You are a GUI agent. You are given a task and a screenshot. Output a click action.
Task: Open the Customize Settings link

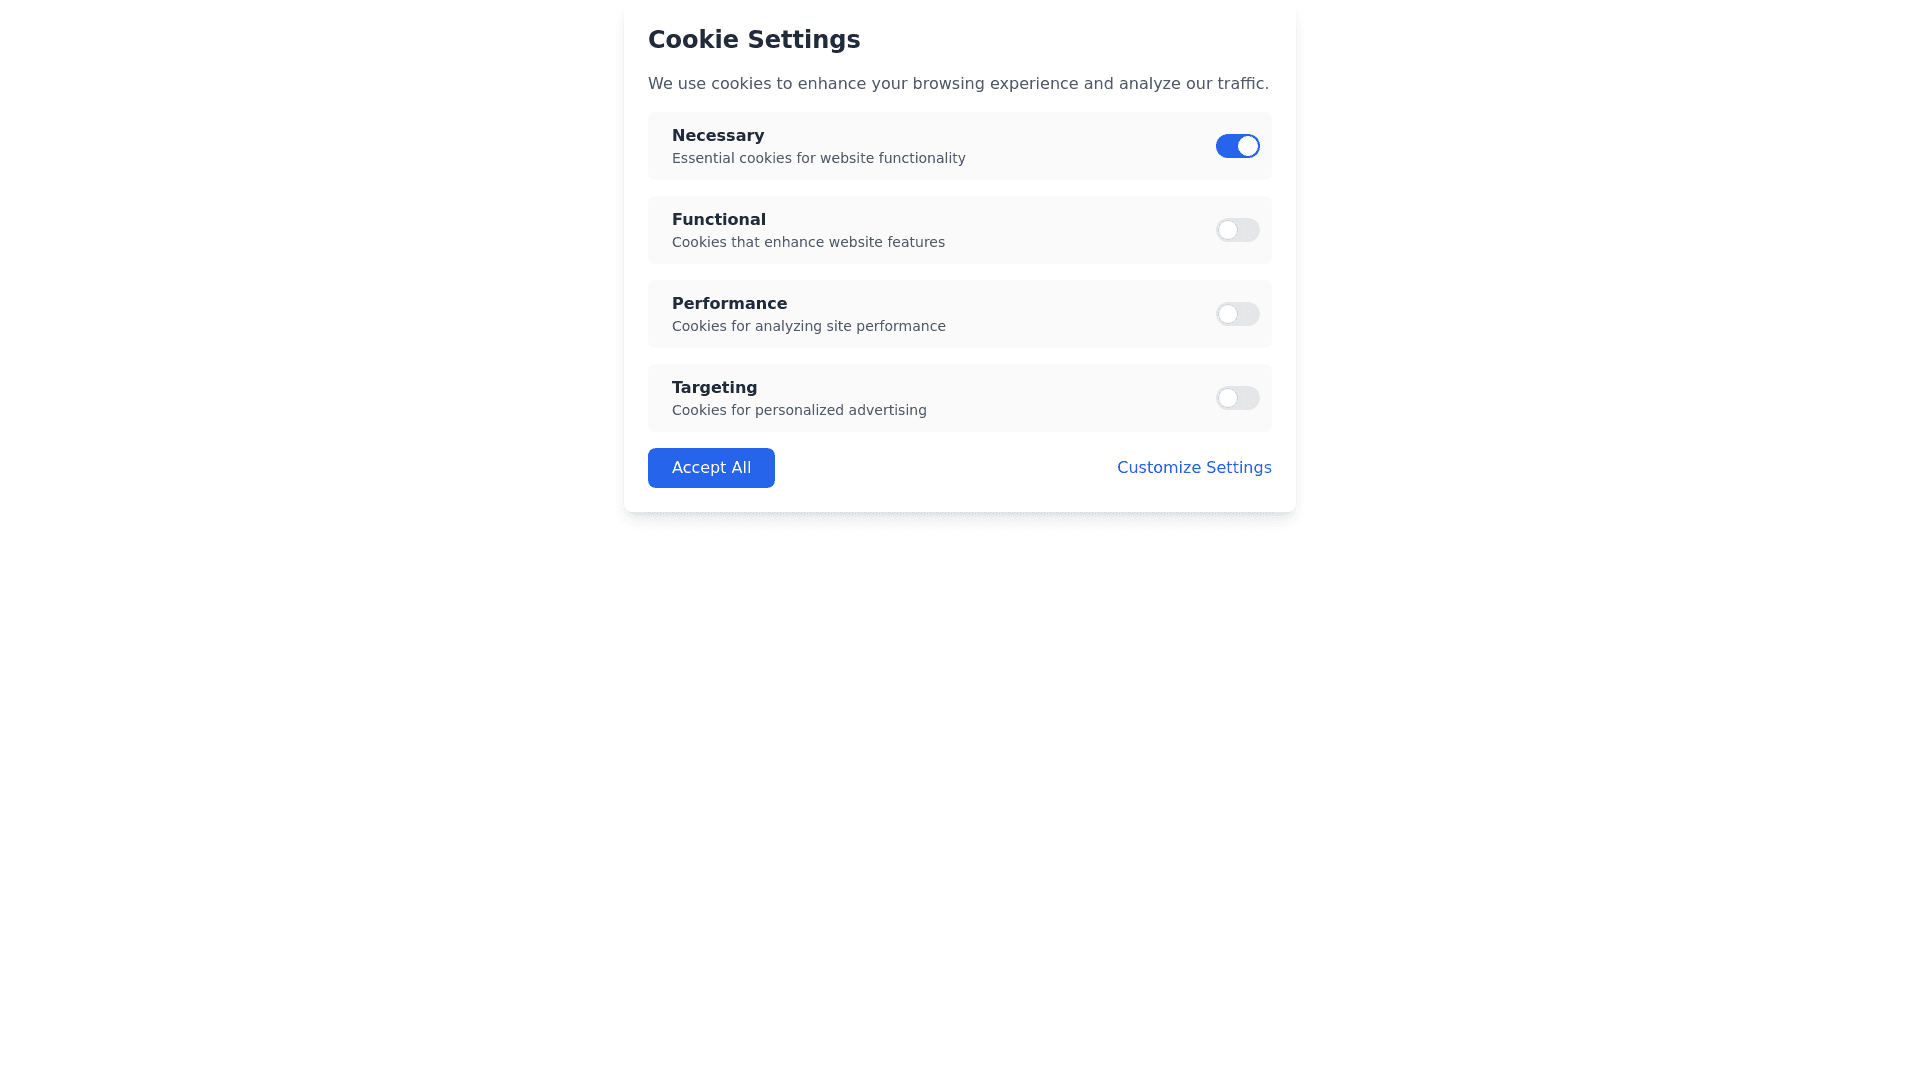(x=1194, y=468)
